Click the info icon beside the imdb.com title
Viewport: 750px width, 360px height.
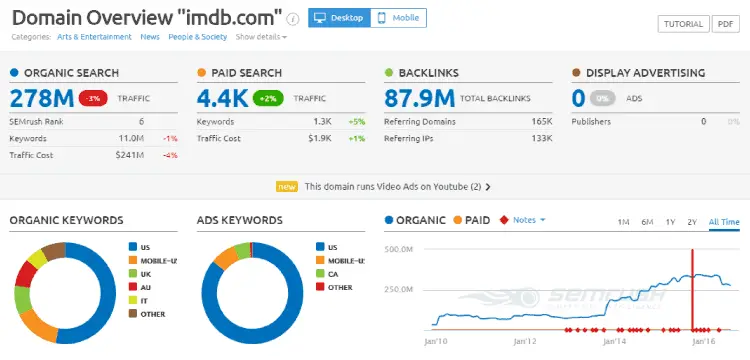[293, 19]
